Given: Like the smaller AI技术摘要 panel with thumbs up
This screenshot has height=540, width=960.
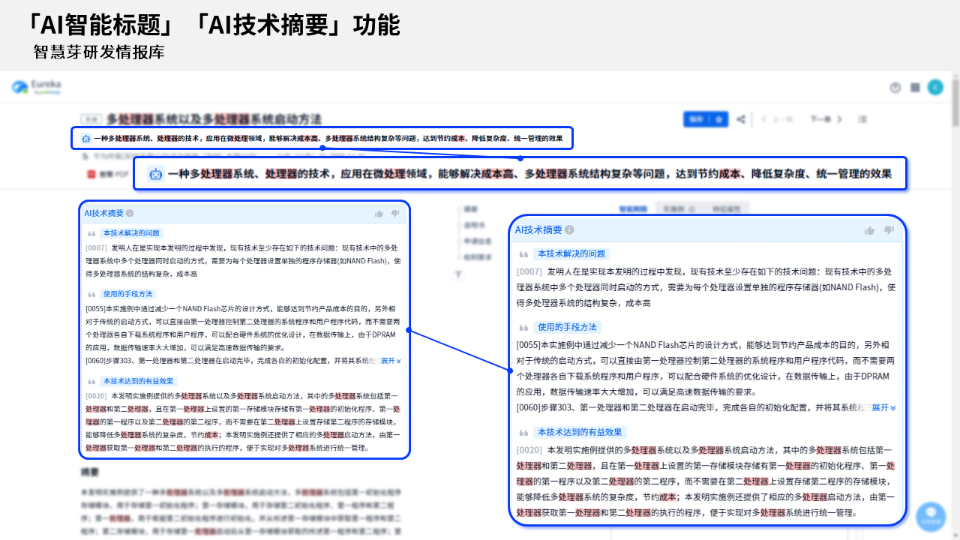Looking at the screenshot, I should pos(379,214).
